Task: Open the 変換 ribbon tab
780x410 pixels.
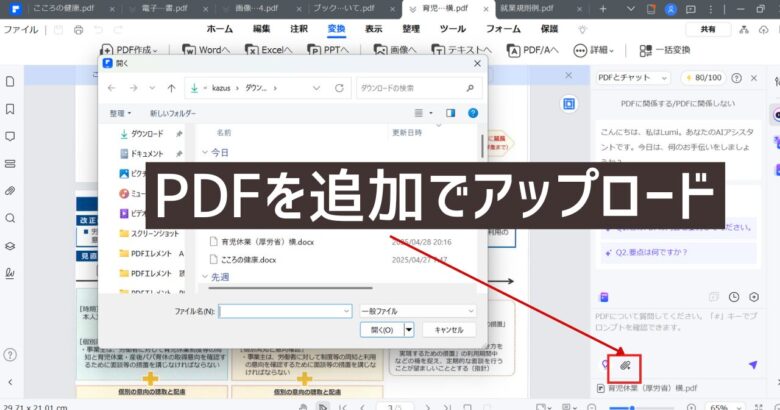Action: coord(336,29)
